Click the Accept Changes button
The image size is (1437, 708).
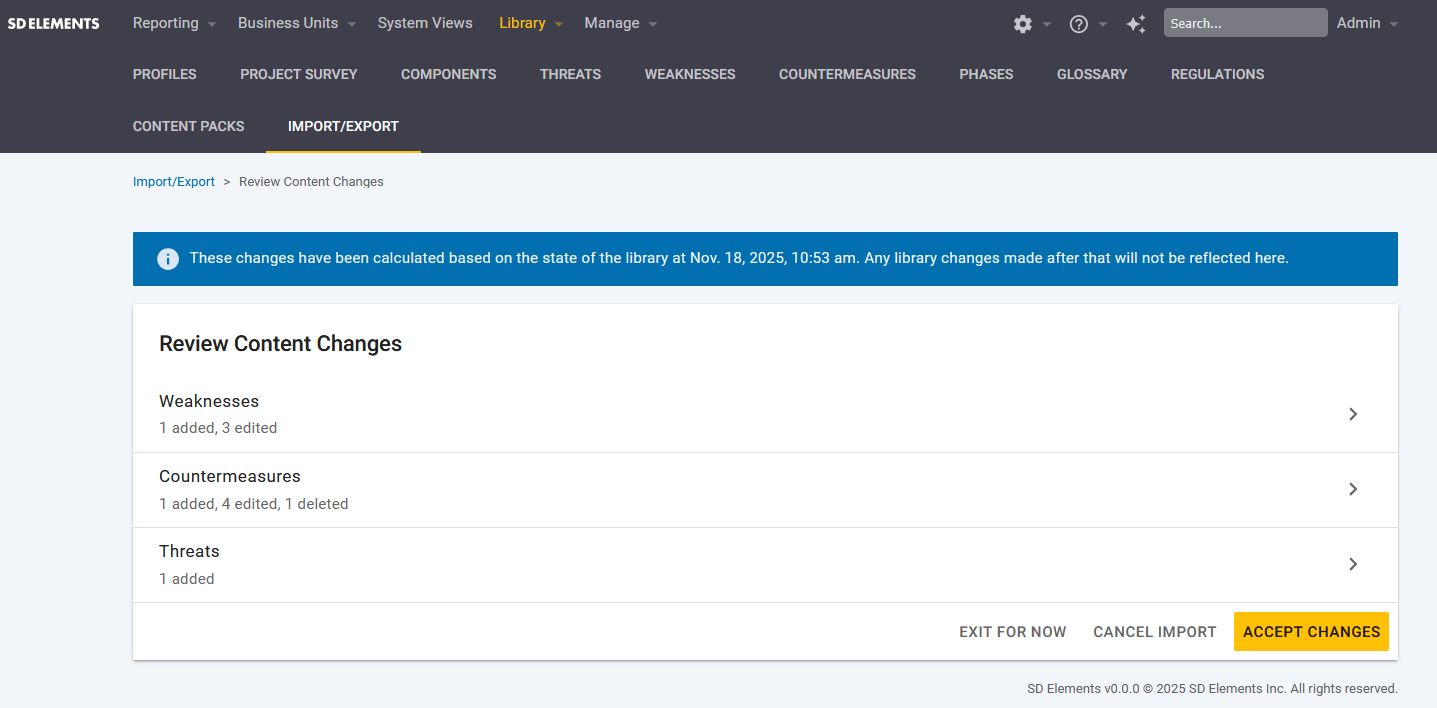click(x=1310, y=632)
